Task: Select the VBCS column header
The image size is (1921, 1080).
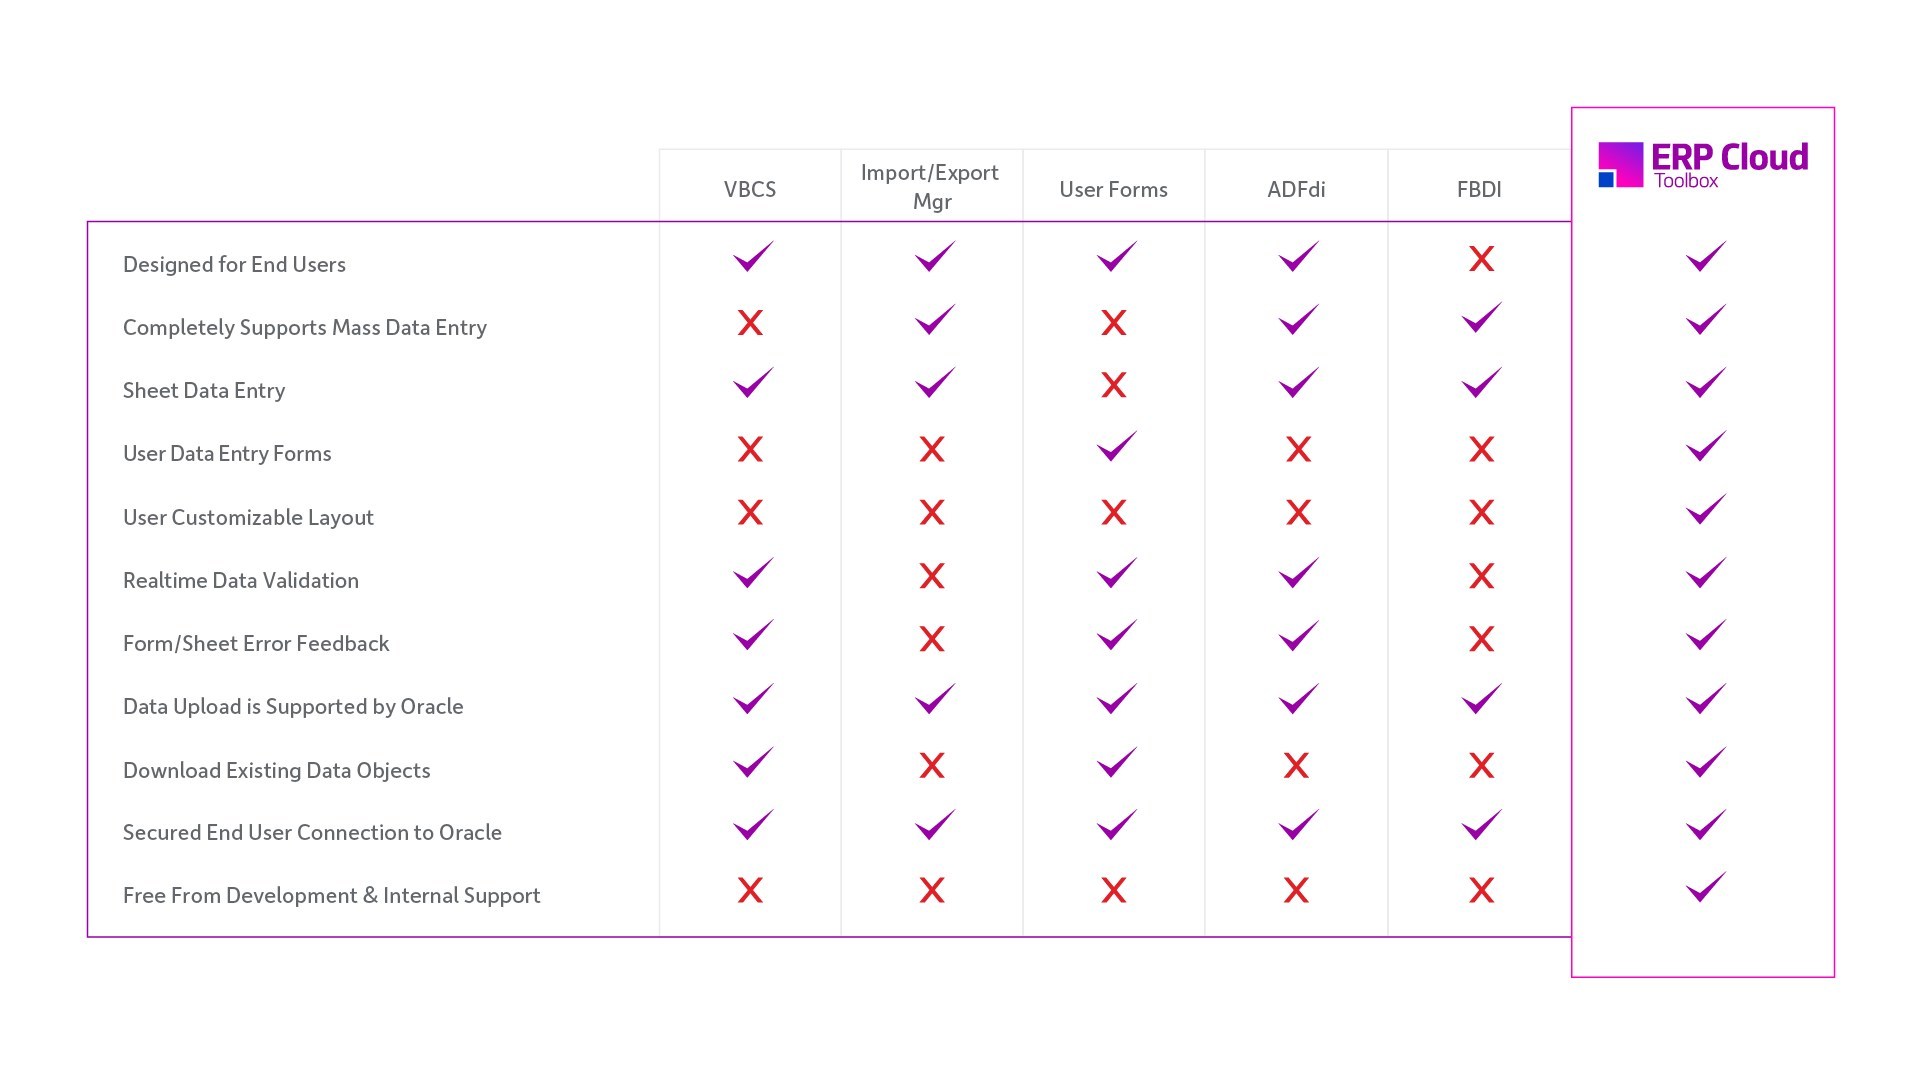Action: (750, 189)
